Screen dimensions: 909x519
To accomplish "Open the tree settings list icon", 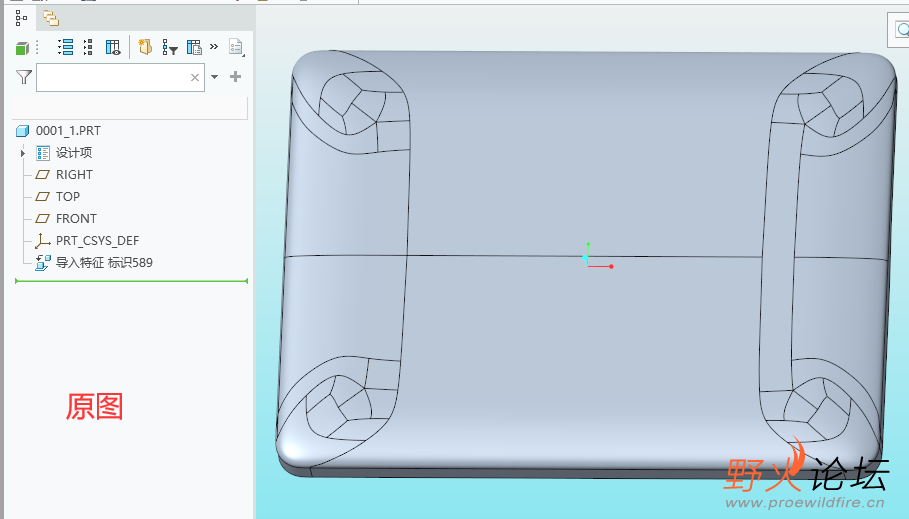I will (x=237, y=48).
